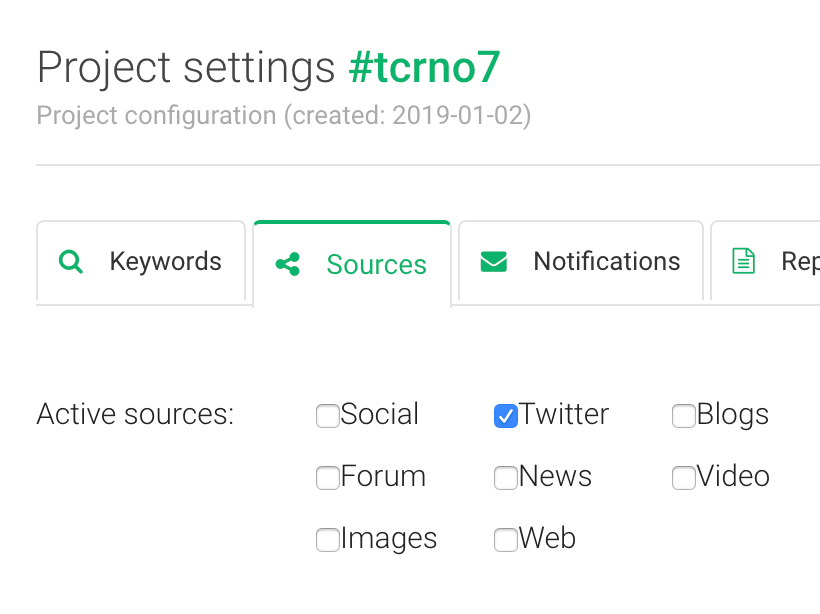Check the Images source checkbox
The width and height of the screenshot is (820, 614).
(327, 539)
